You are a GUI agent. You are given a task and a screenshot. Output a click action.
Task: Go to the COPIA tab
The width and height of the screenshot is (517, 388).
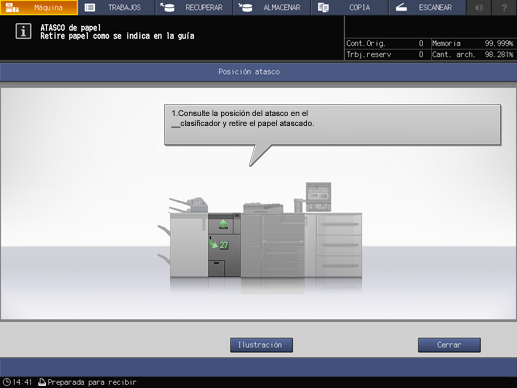tap(350, 7)
